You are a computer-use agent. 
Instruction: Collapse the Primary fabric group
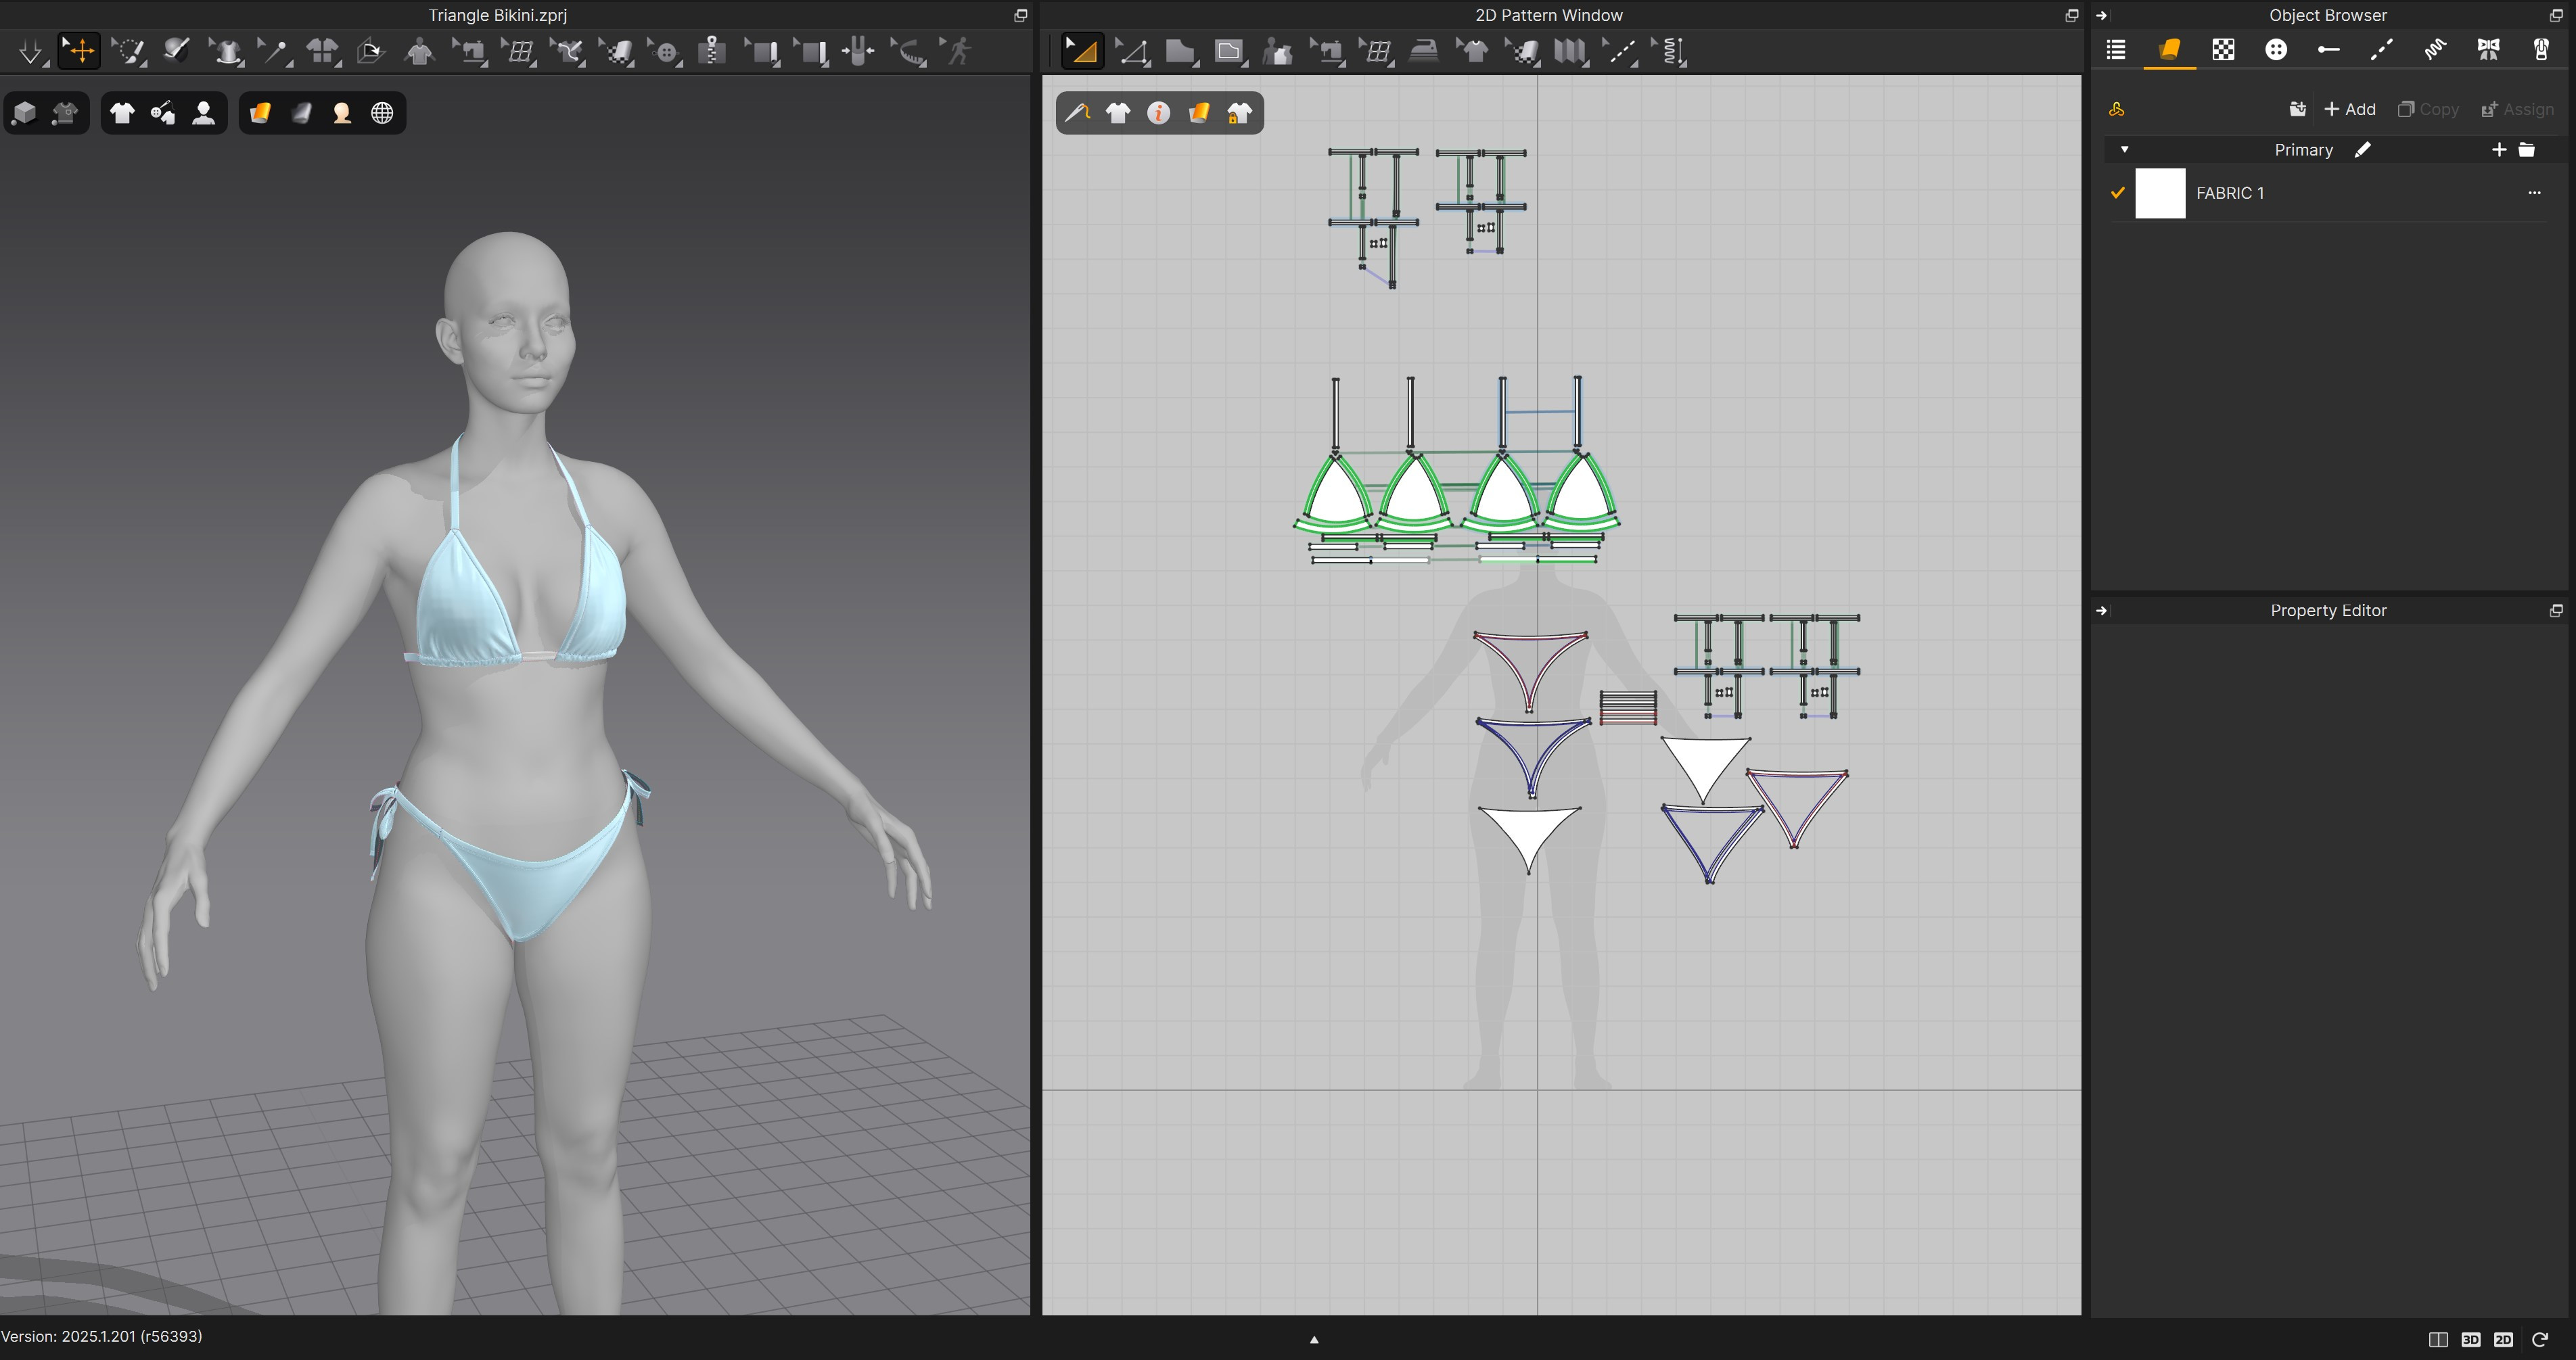pos(2124,150)
